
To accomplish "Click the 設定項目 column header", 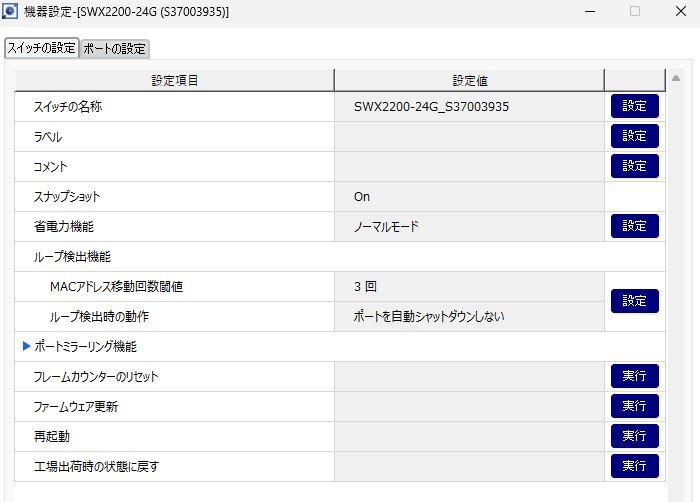I will [x=175, y=80].
